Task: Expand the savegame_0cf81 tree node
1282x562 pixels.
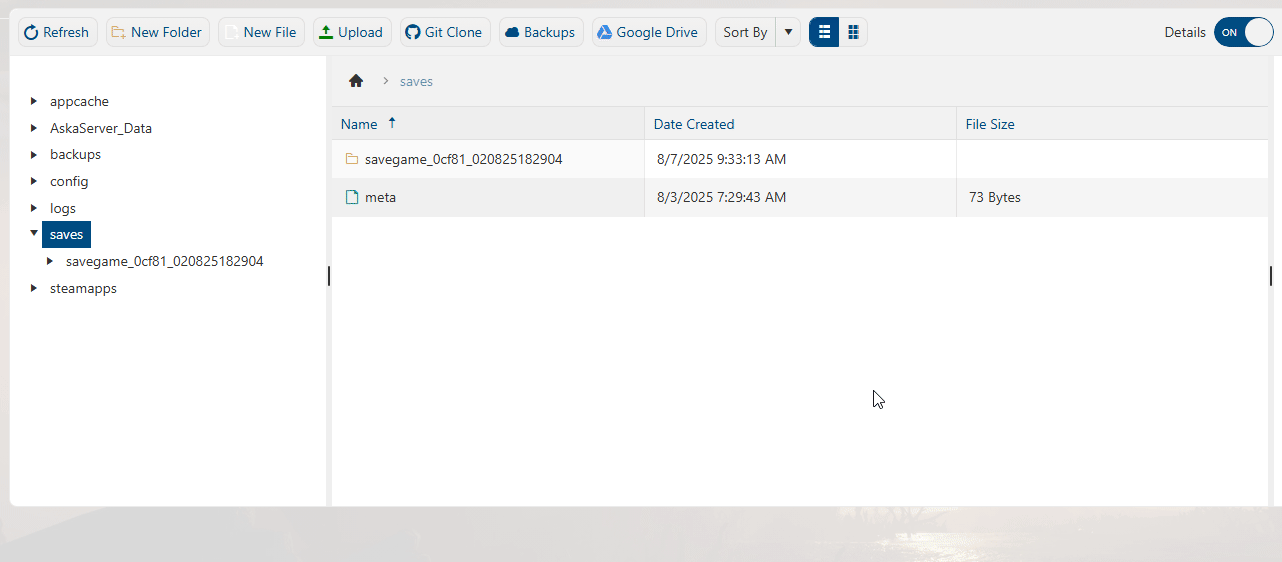Action: coord(50,261)
